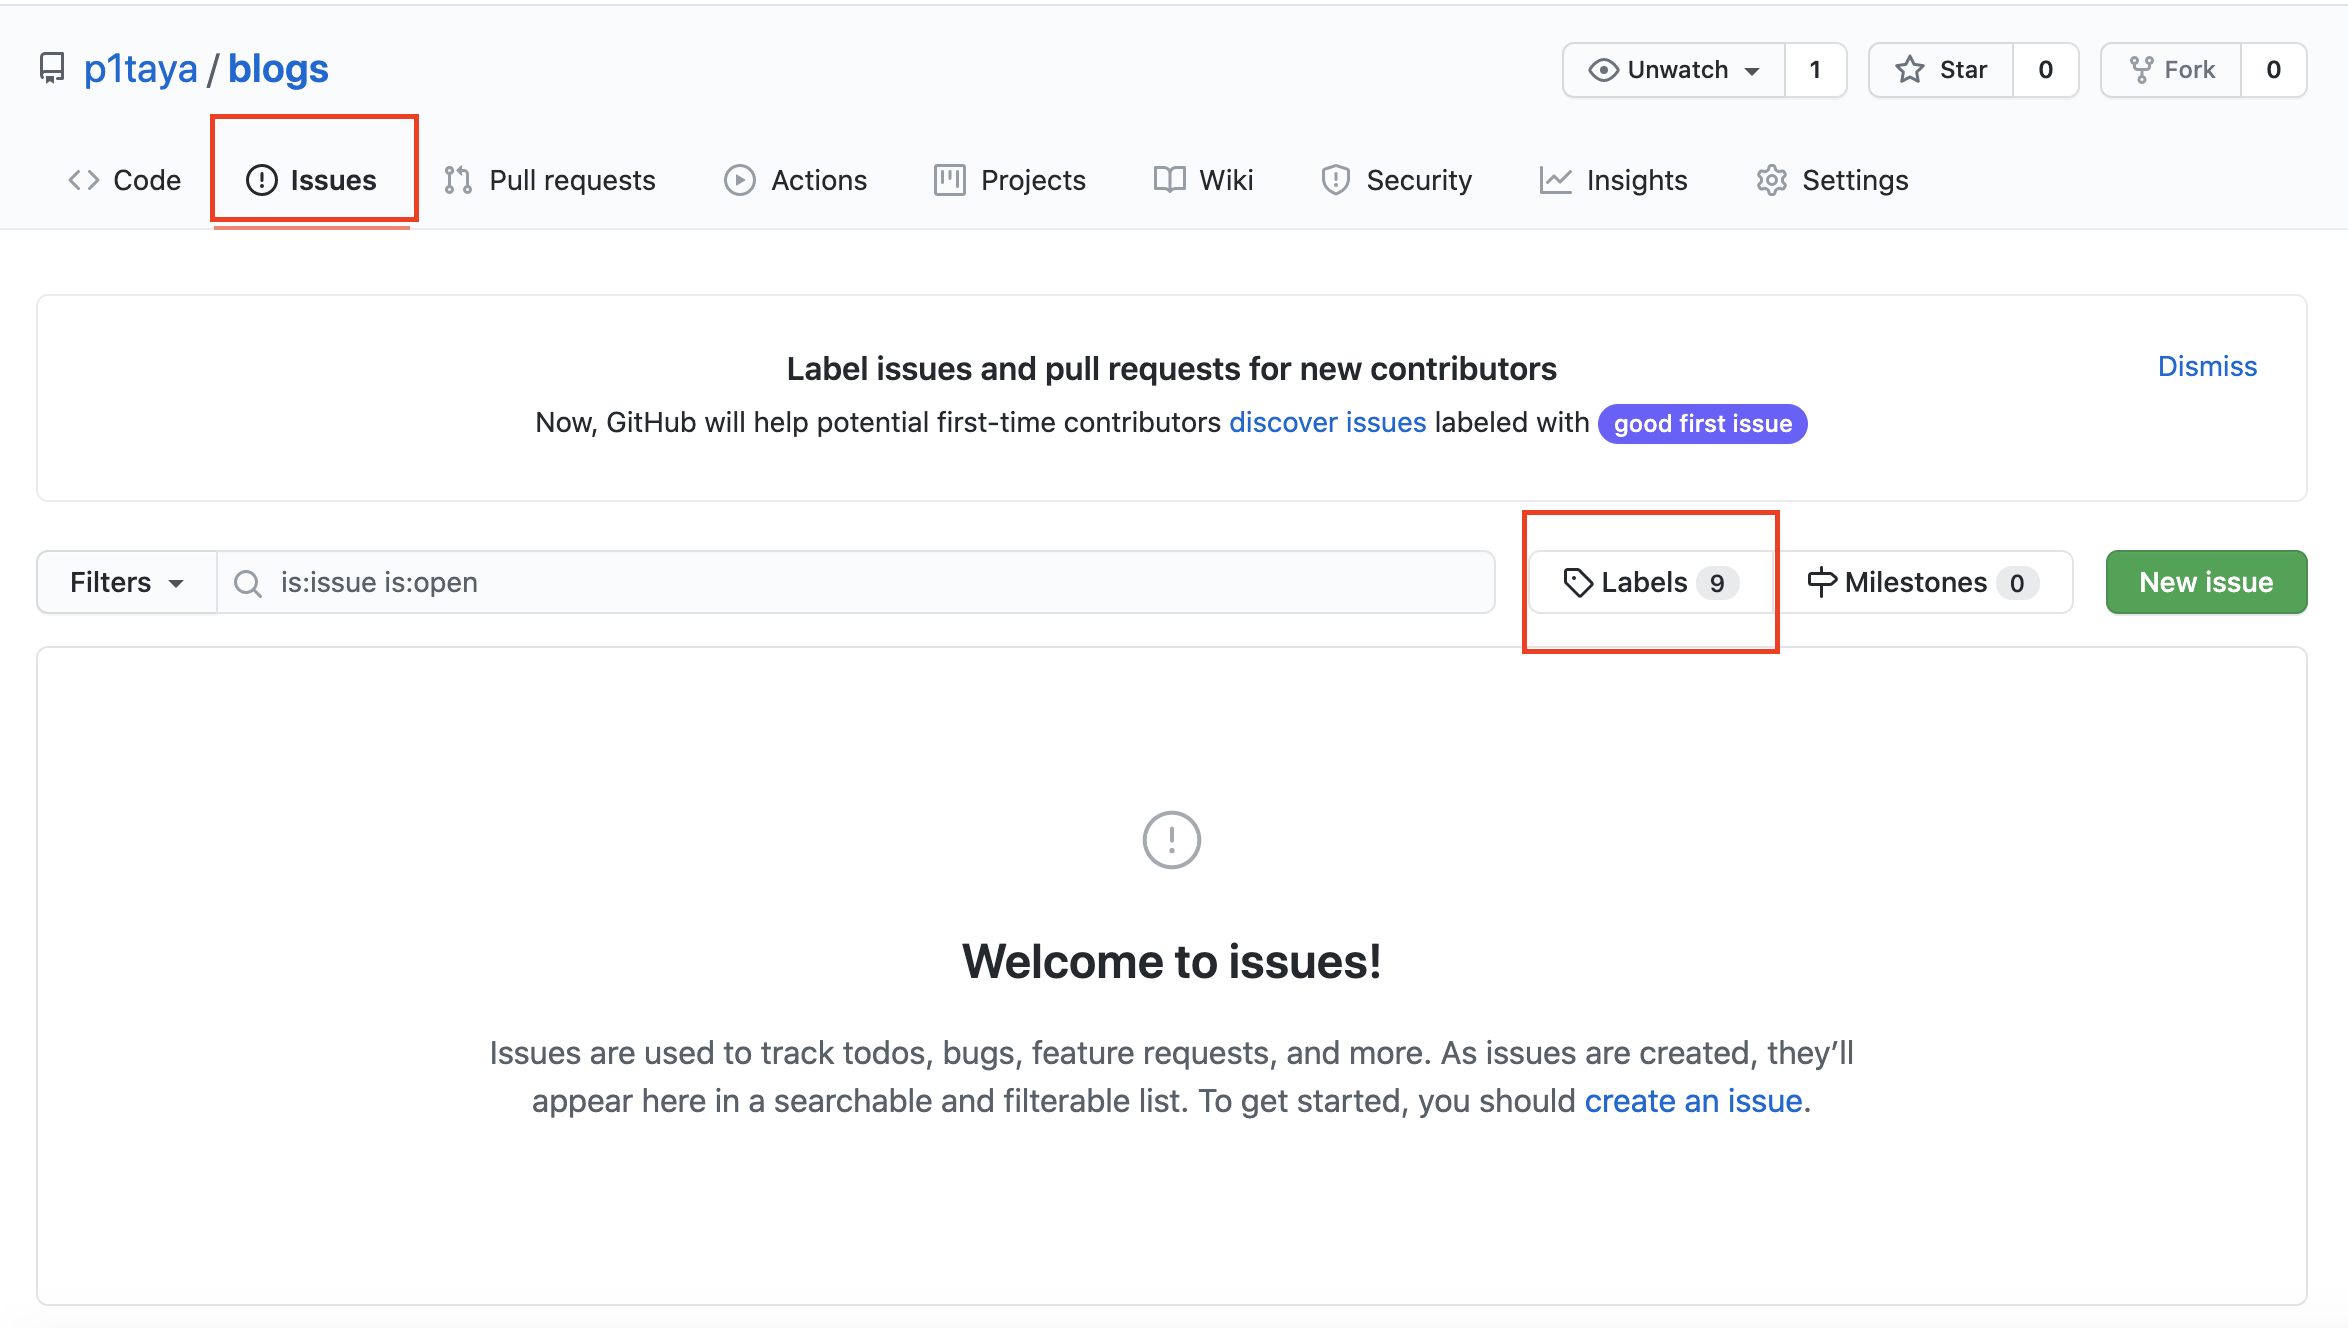Click inside the issue search field
The height and width of the screenshot is (1328, 2348).
[800, 582]
